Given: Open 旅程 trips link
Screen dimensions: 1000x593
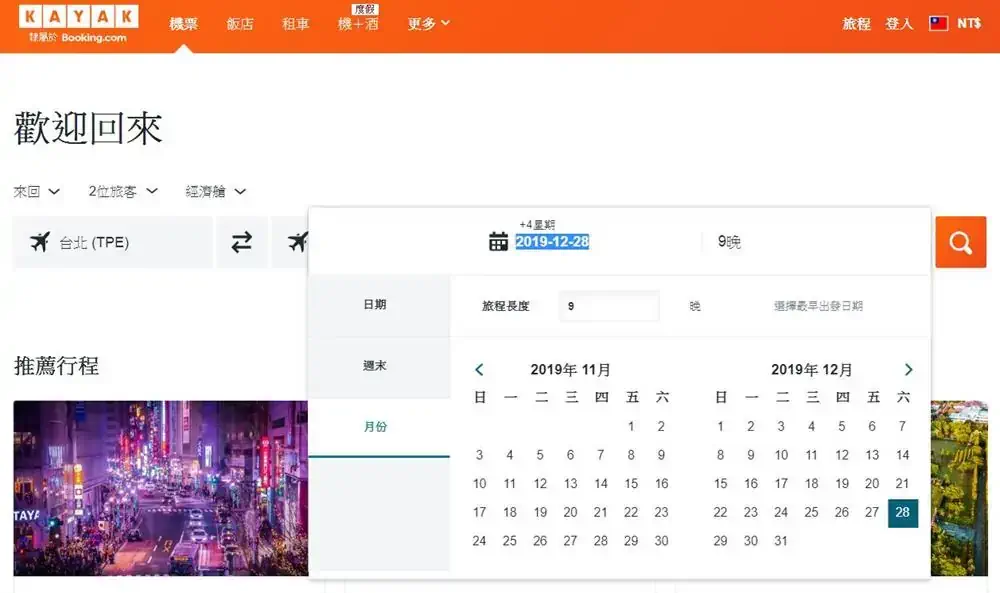Looking at the screenshot, I should 856,24.
